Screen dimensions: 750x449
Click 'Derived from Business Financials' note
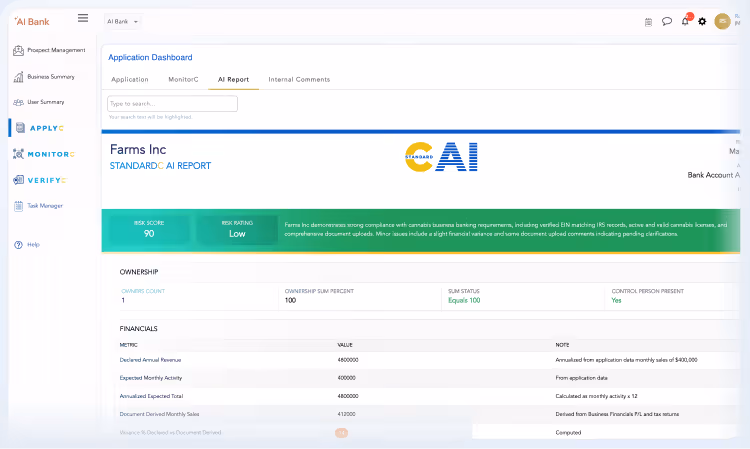coord(617,415)
